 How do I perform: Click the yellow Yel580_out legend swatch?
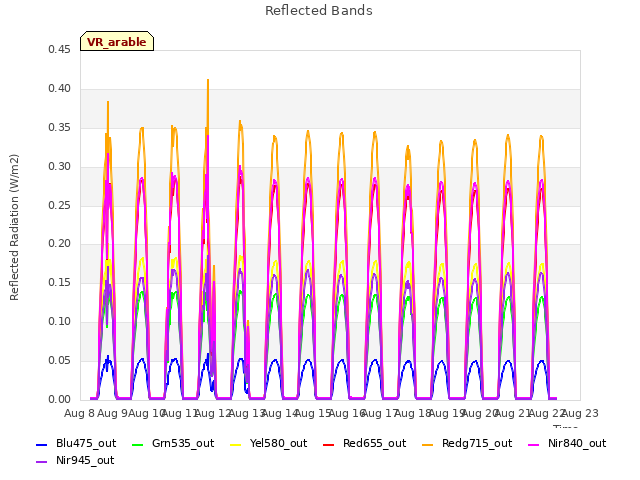(x=236, y=444)
